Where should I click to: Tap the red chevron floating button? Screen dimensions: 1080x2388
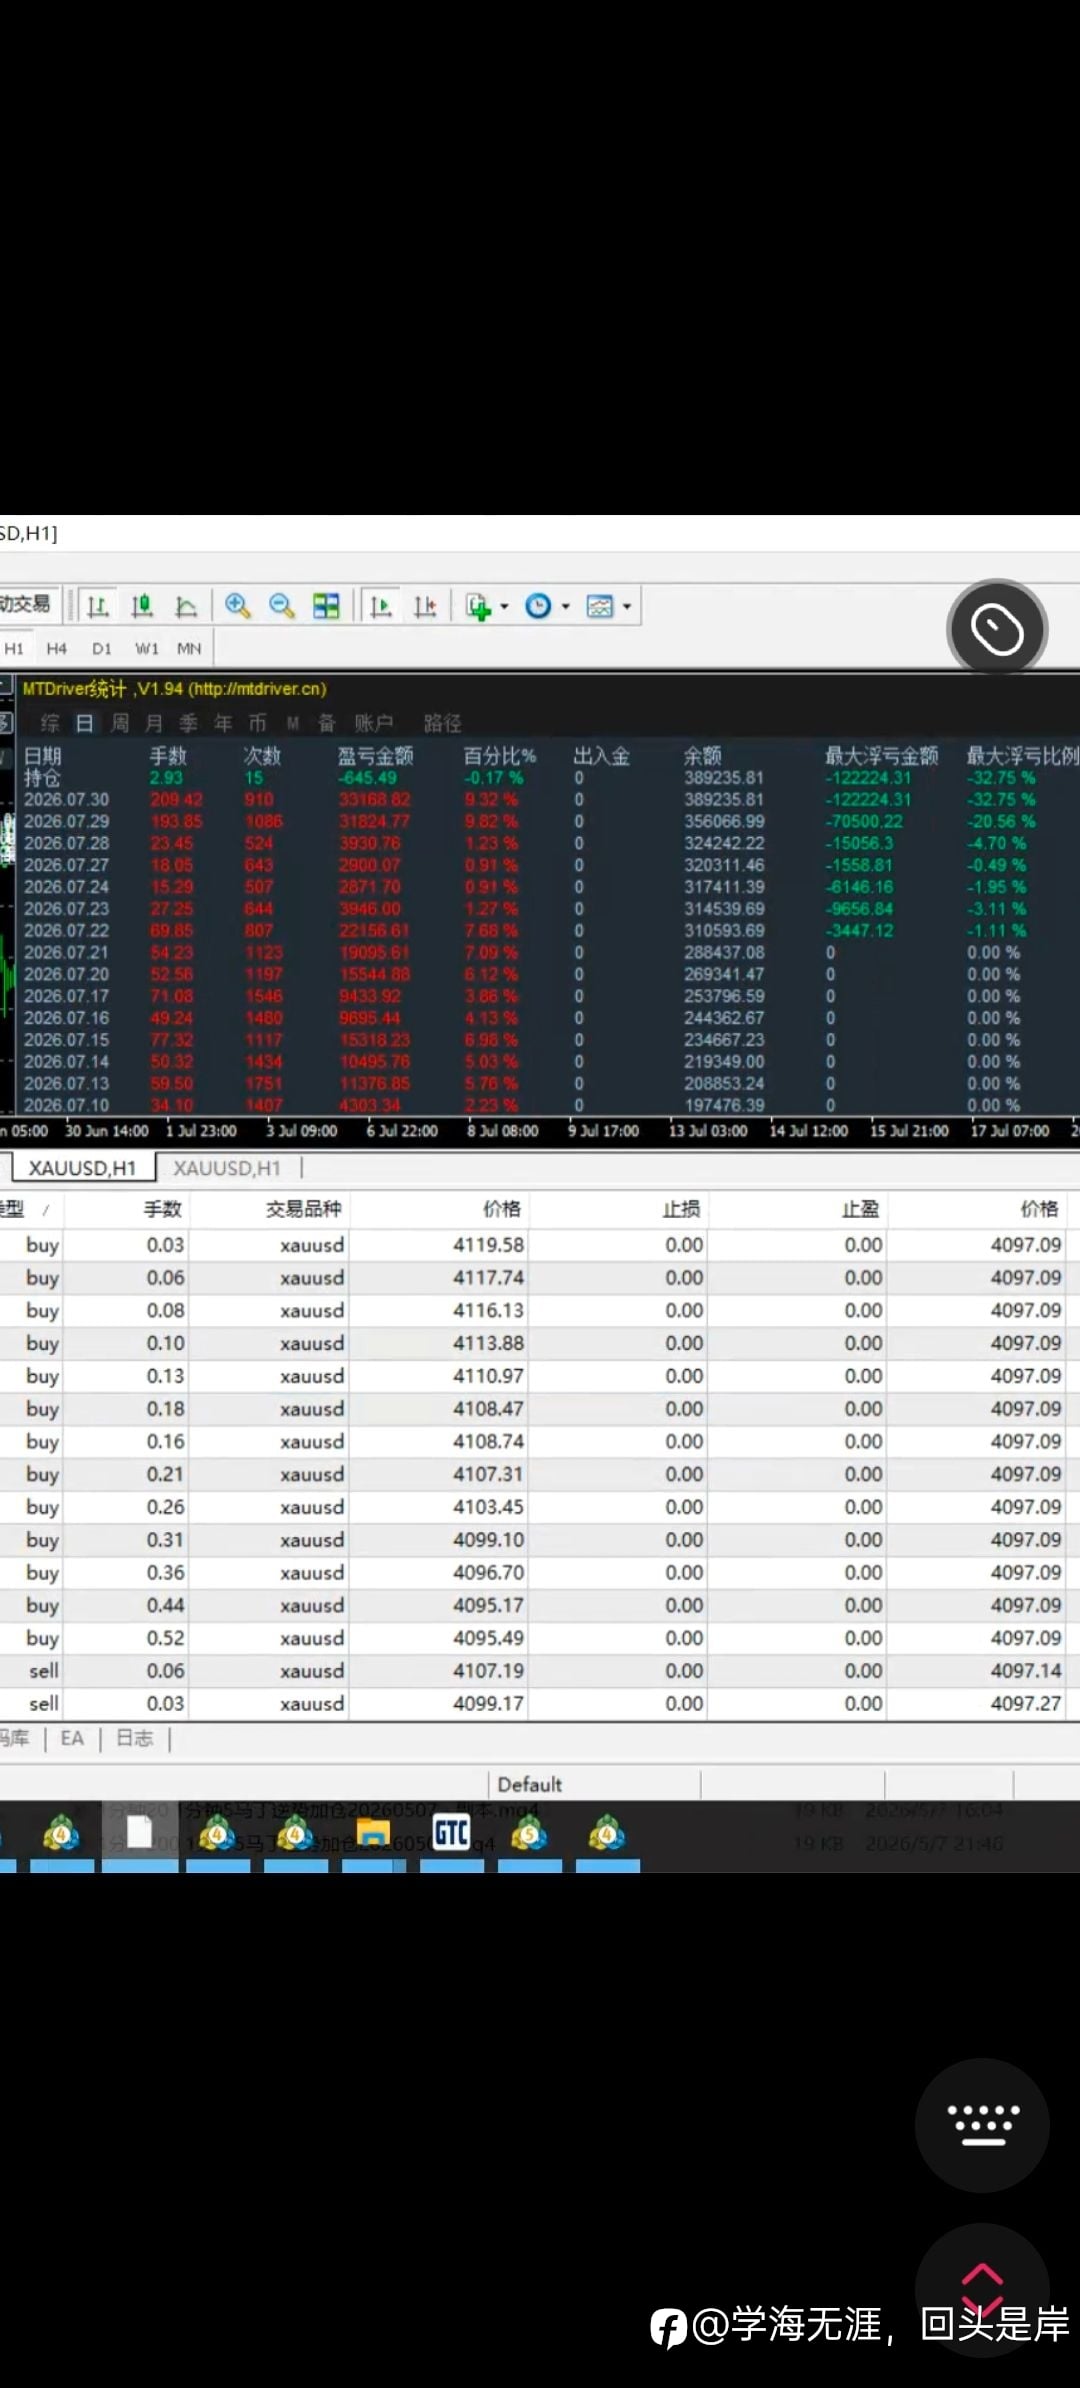click(x=982, y=2290)
